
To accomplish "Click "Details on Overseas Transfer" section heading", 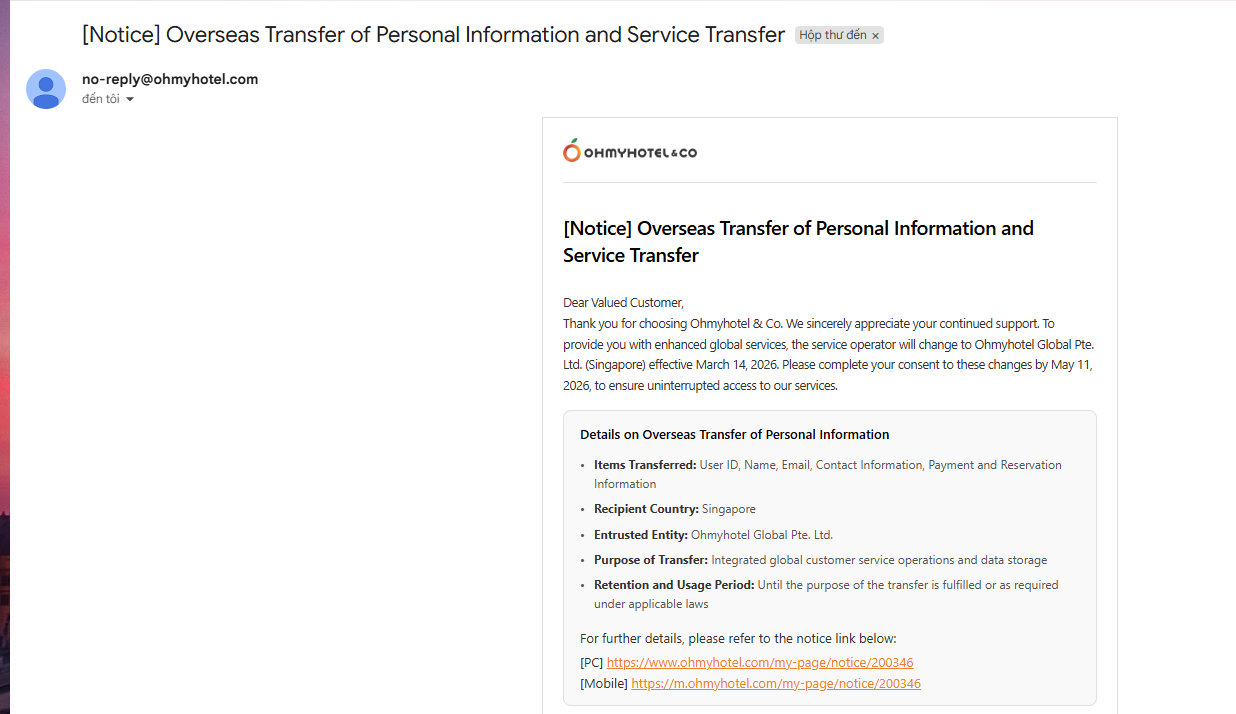I will click(734, 435).
